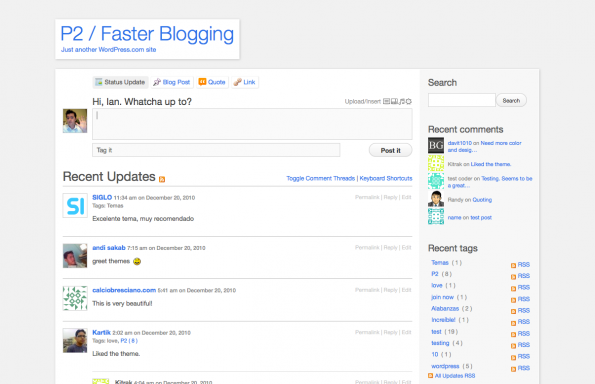Click the Post it button
The height and width of the screenshot is (384, 595).
click(390, 150)
